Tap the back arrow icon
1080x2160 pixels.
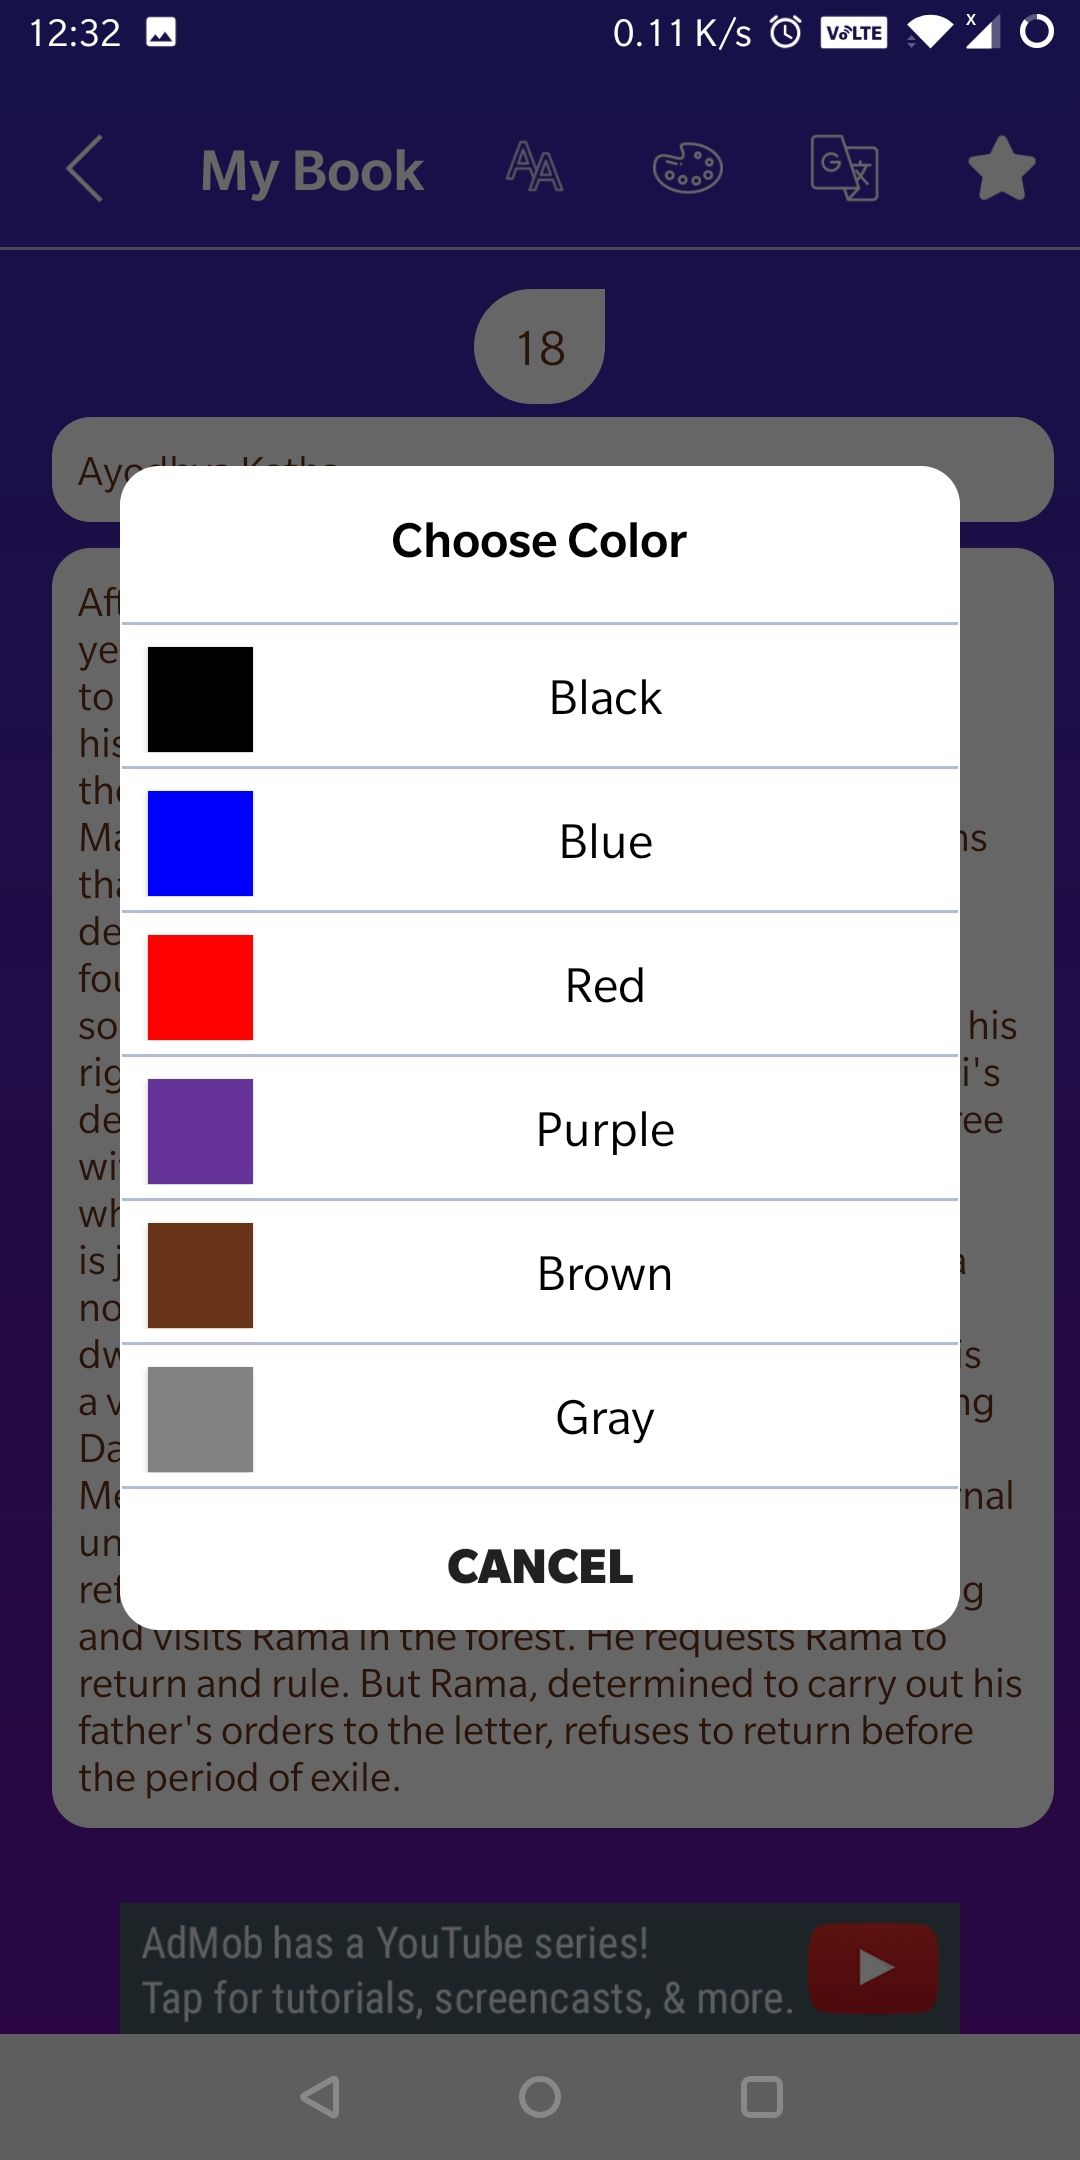(85, 169)
